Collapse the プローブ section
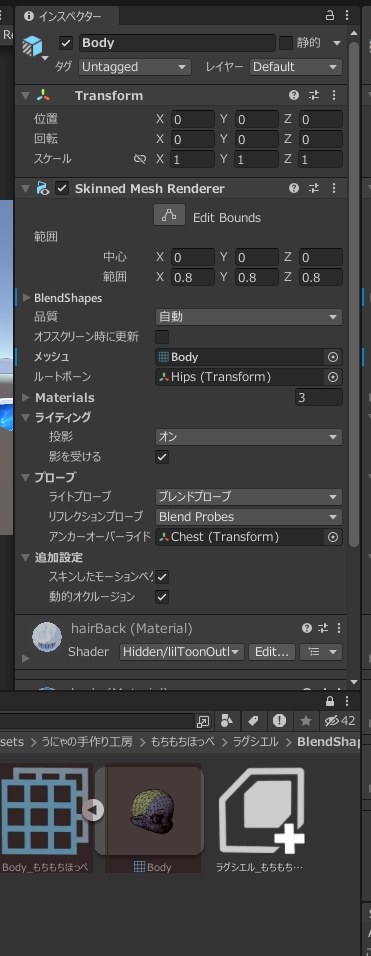 coord(26,477)
